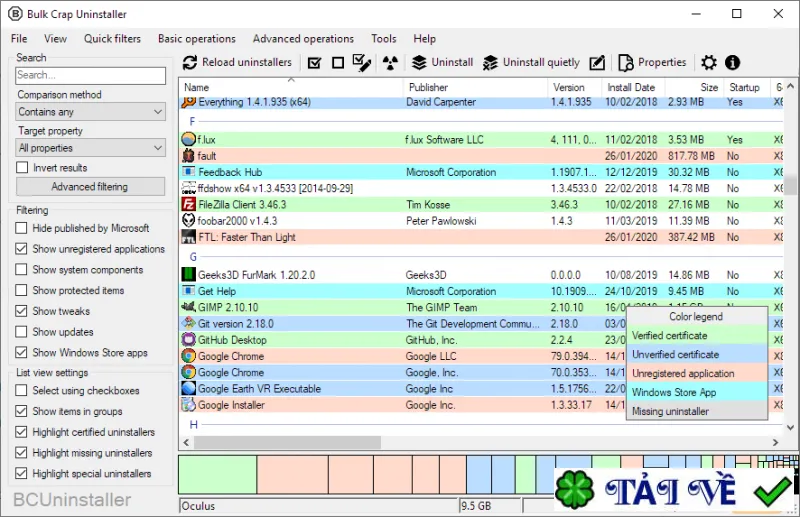Click inside the Search input field
This screenshot has height=517, width=800.
[x=90, y=75]
